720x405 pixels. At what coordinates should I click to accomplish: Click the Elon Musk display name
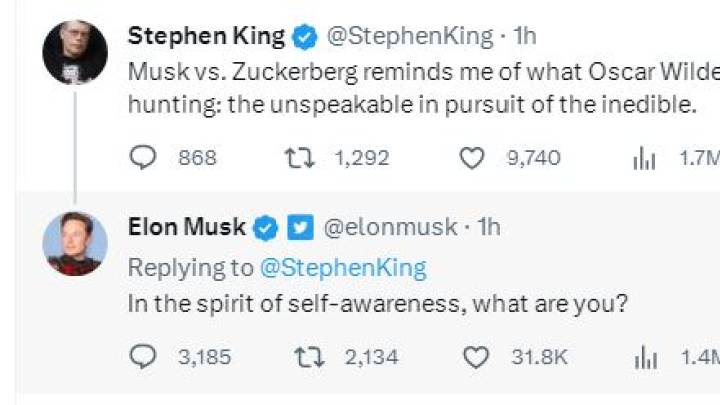187,227
